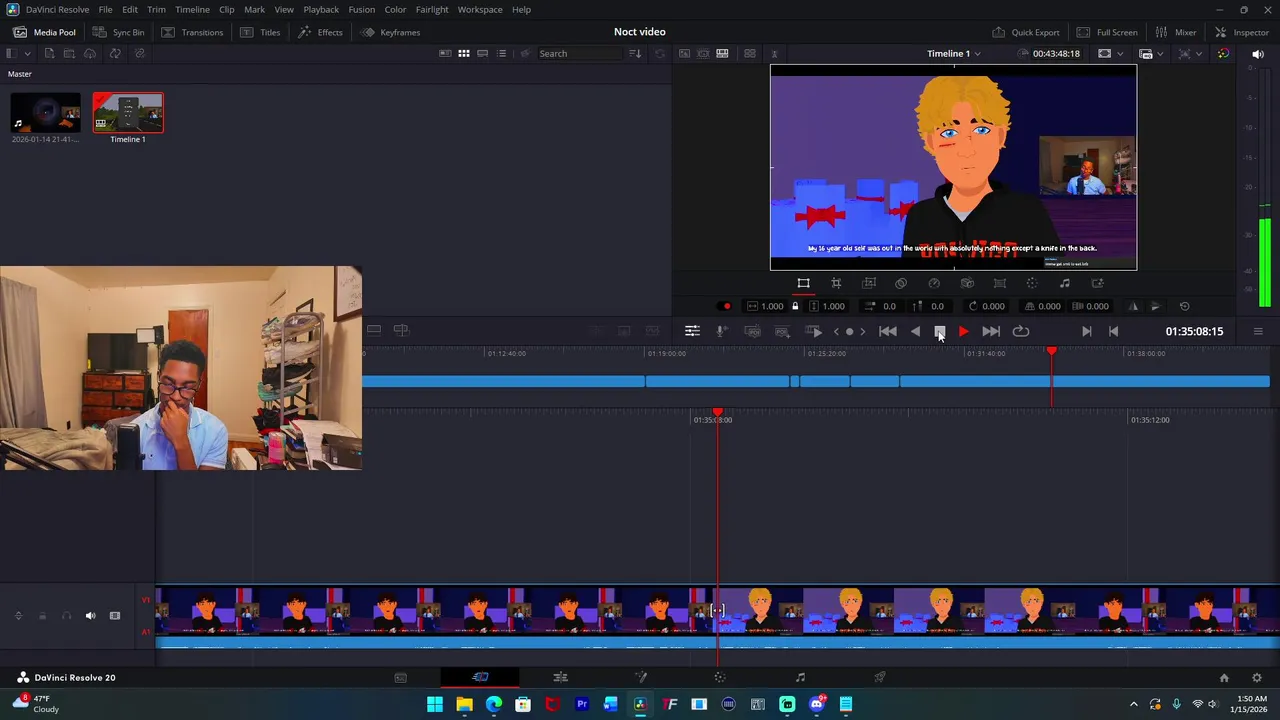Open the Effects panel
The width and height of the screenshot is (1280, 720).
[x=320, y=32]
